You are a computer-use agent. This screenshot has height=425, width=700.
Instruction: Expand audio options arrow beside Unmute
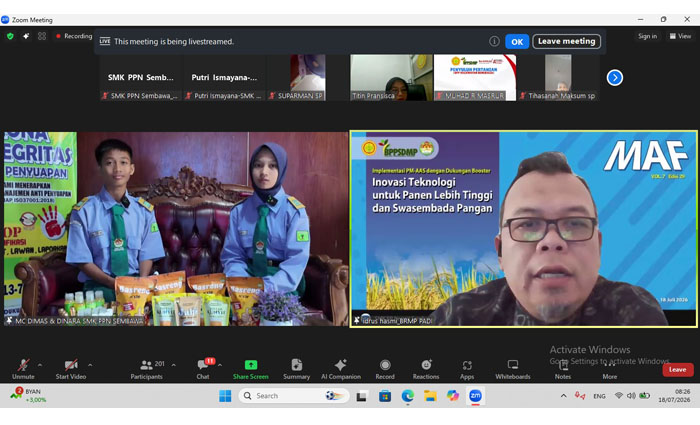[x=40, y=365]
